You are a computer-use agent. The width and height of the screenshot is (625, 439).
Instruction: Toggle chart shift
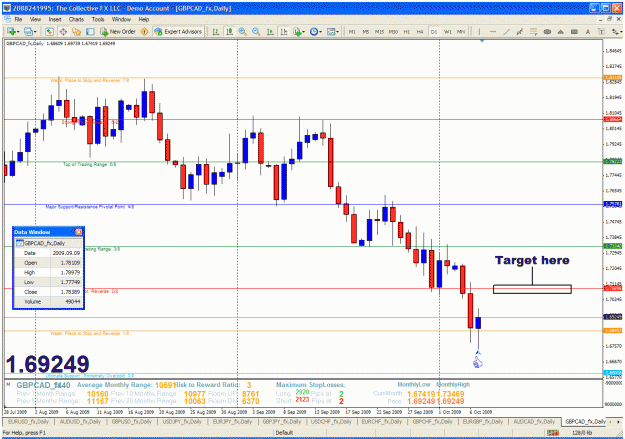pyautogui.click(x=283, y=31)
